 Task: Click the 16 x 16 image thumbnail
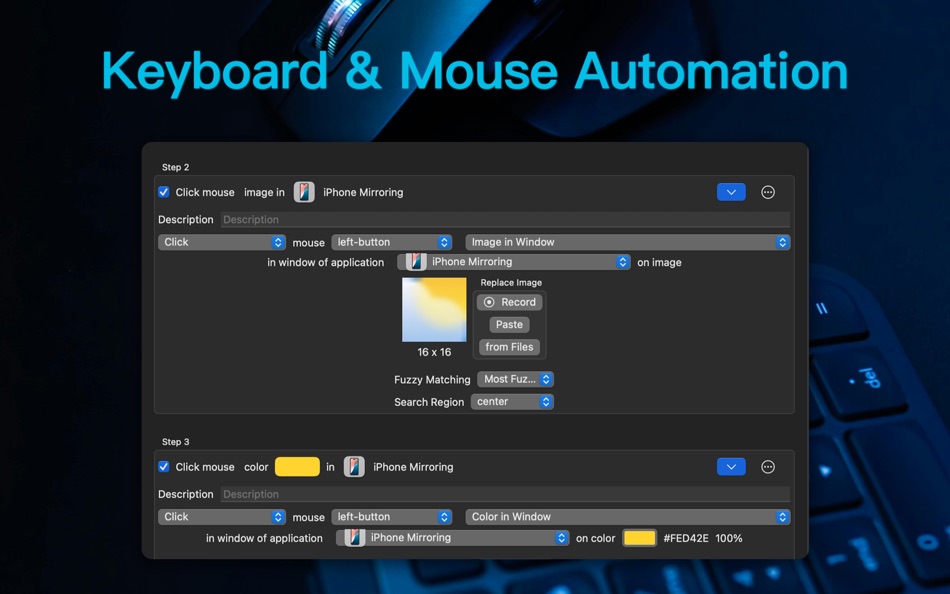pyautogui.click(x=434, y=310)
